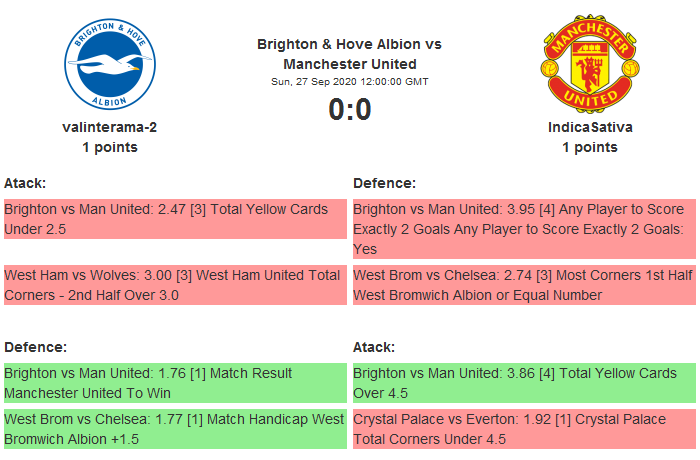
Task: Select Most Corners 1st Half West Bromwich bet
Action: 524,285
